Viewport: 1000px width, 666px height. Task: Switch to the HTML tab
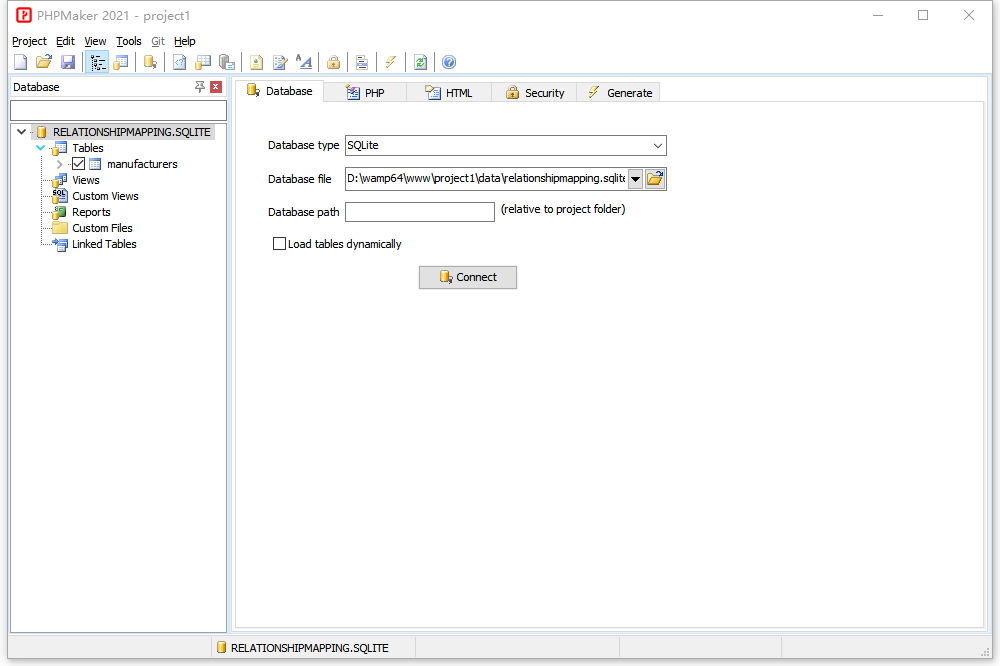(449, 93)
